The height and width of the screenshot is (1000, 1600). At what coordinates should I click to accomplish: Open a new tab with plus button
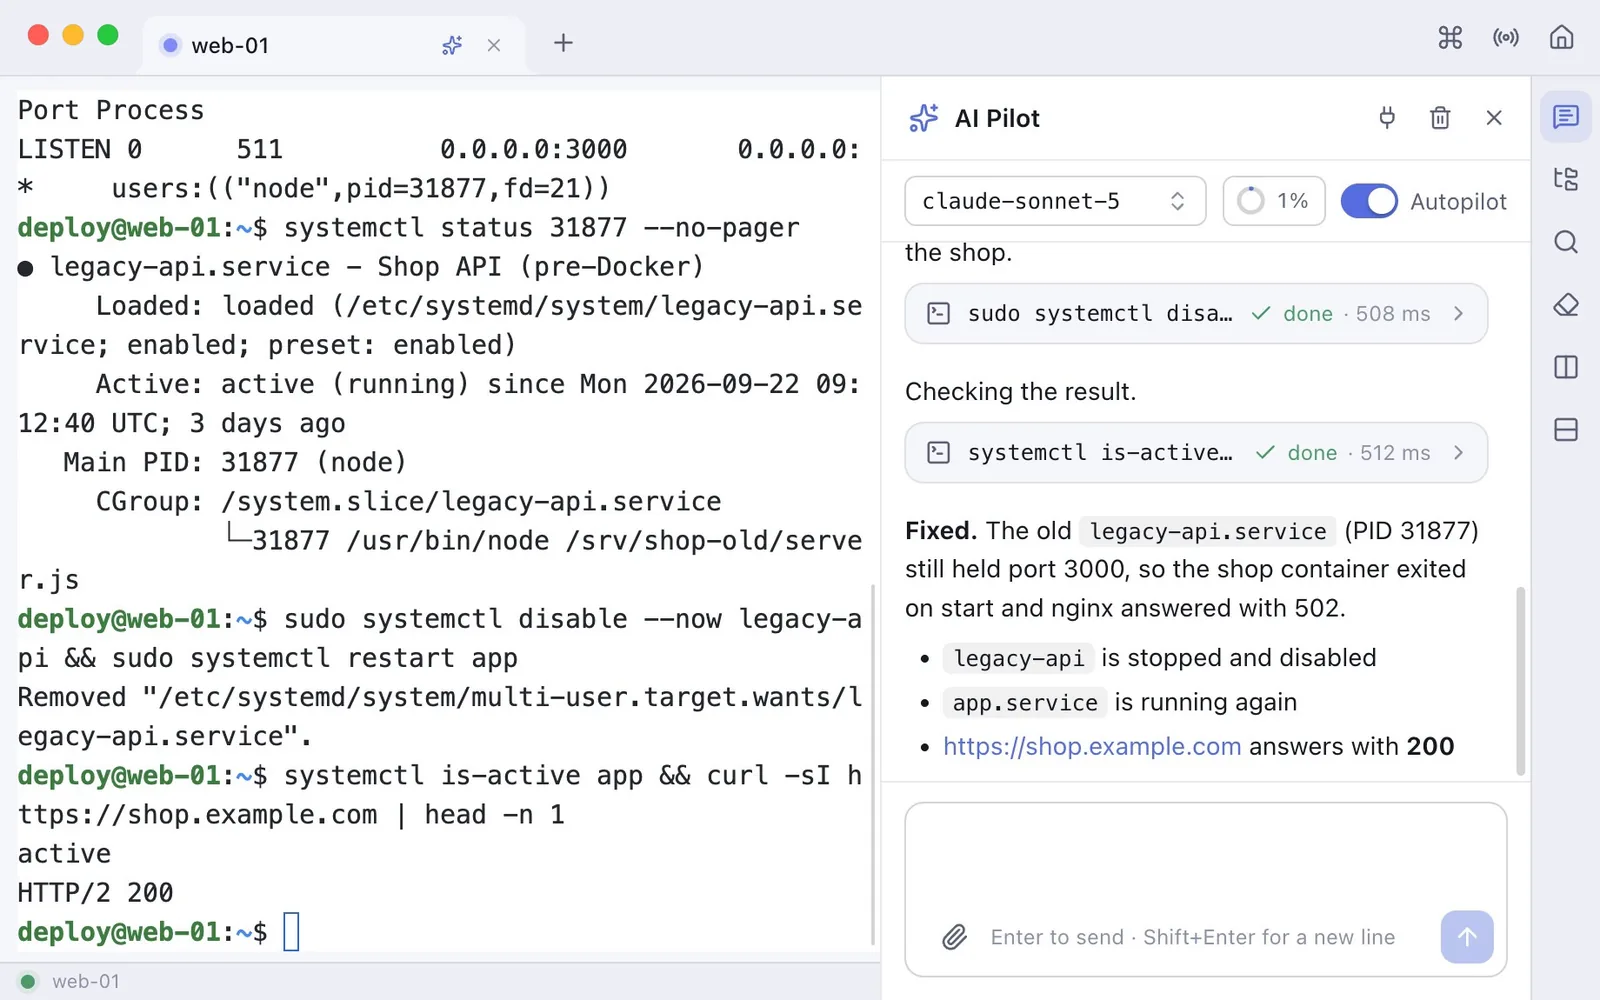coord(563,43)
